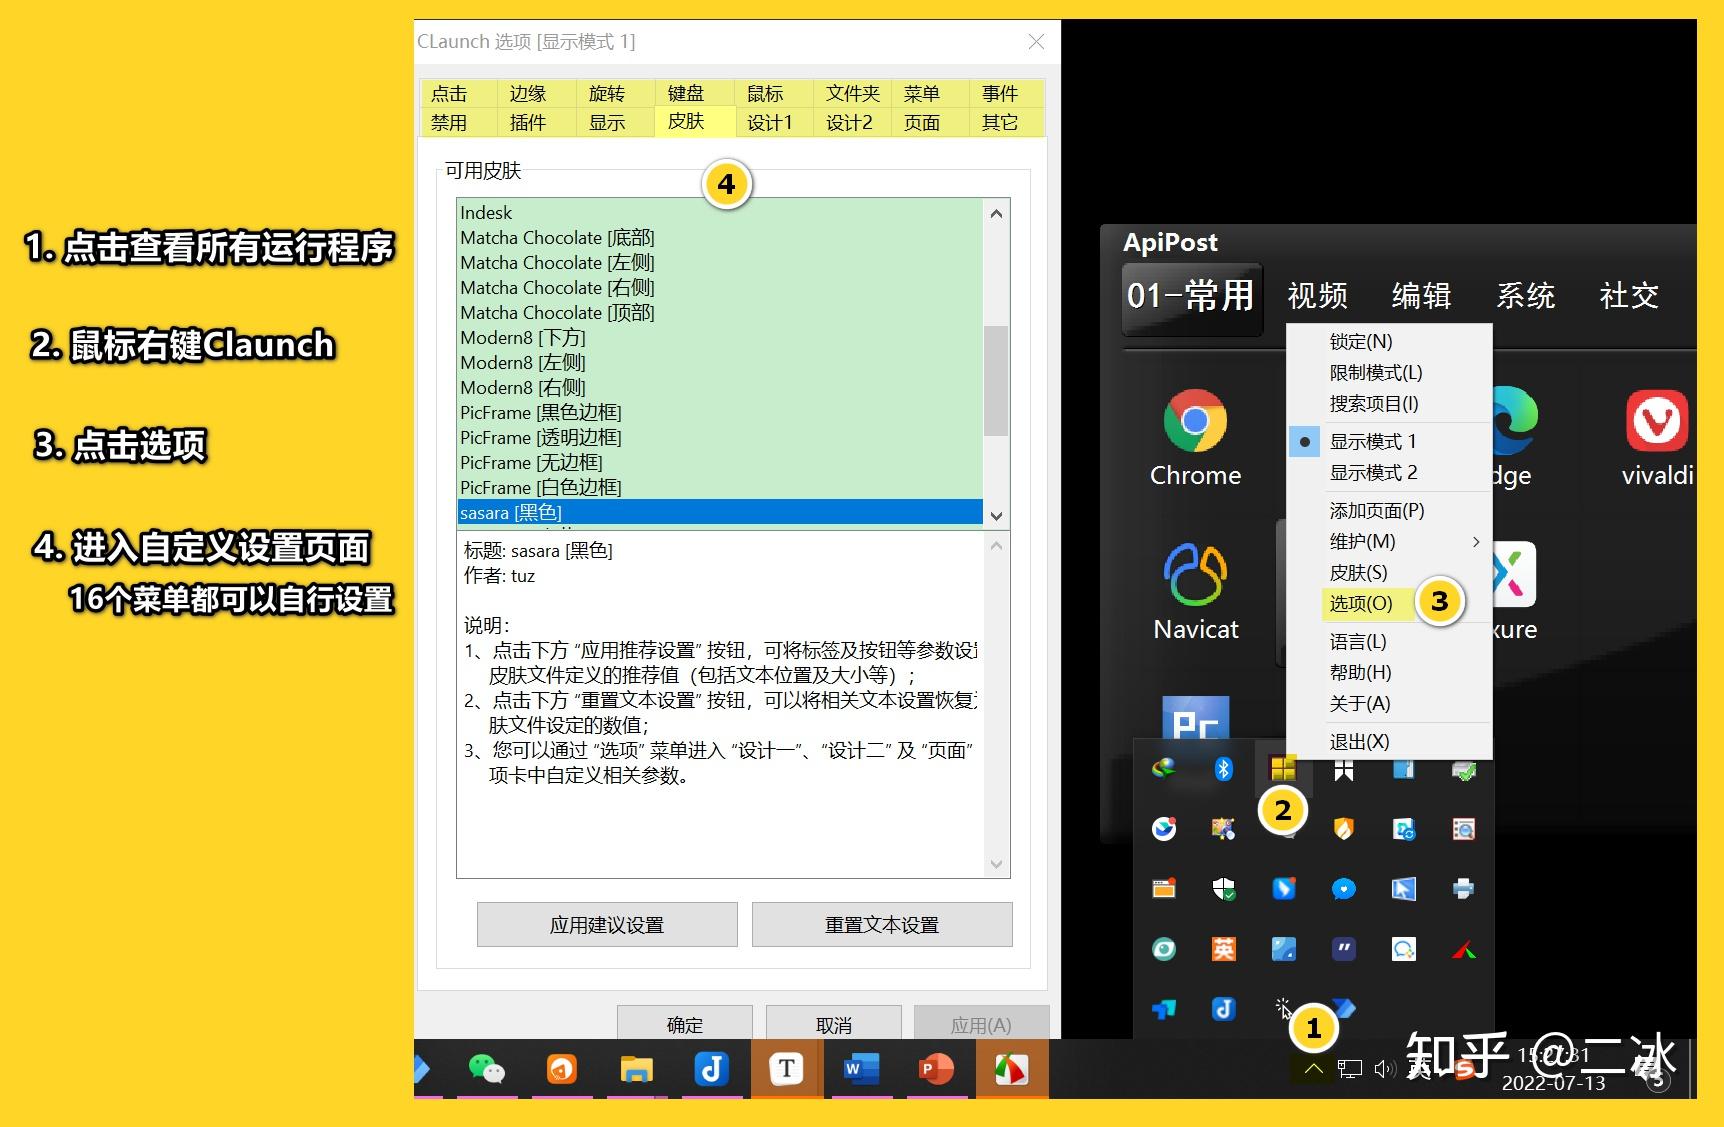Open WeChat from the taskbar
The width and height of the screenshot is (1724, 1127).
click(x=488, y=1069)
